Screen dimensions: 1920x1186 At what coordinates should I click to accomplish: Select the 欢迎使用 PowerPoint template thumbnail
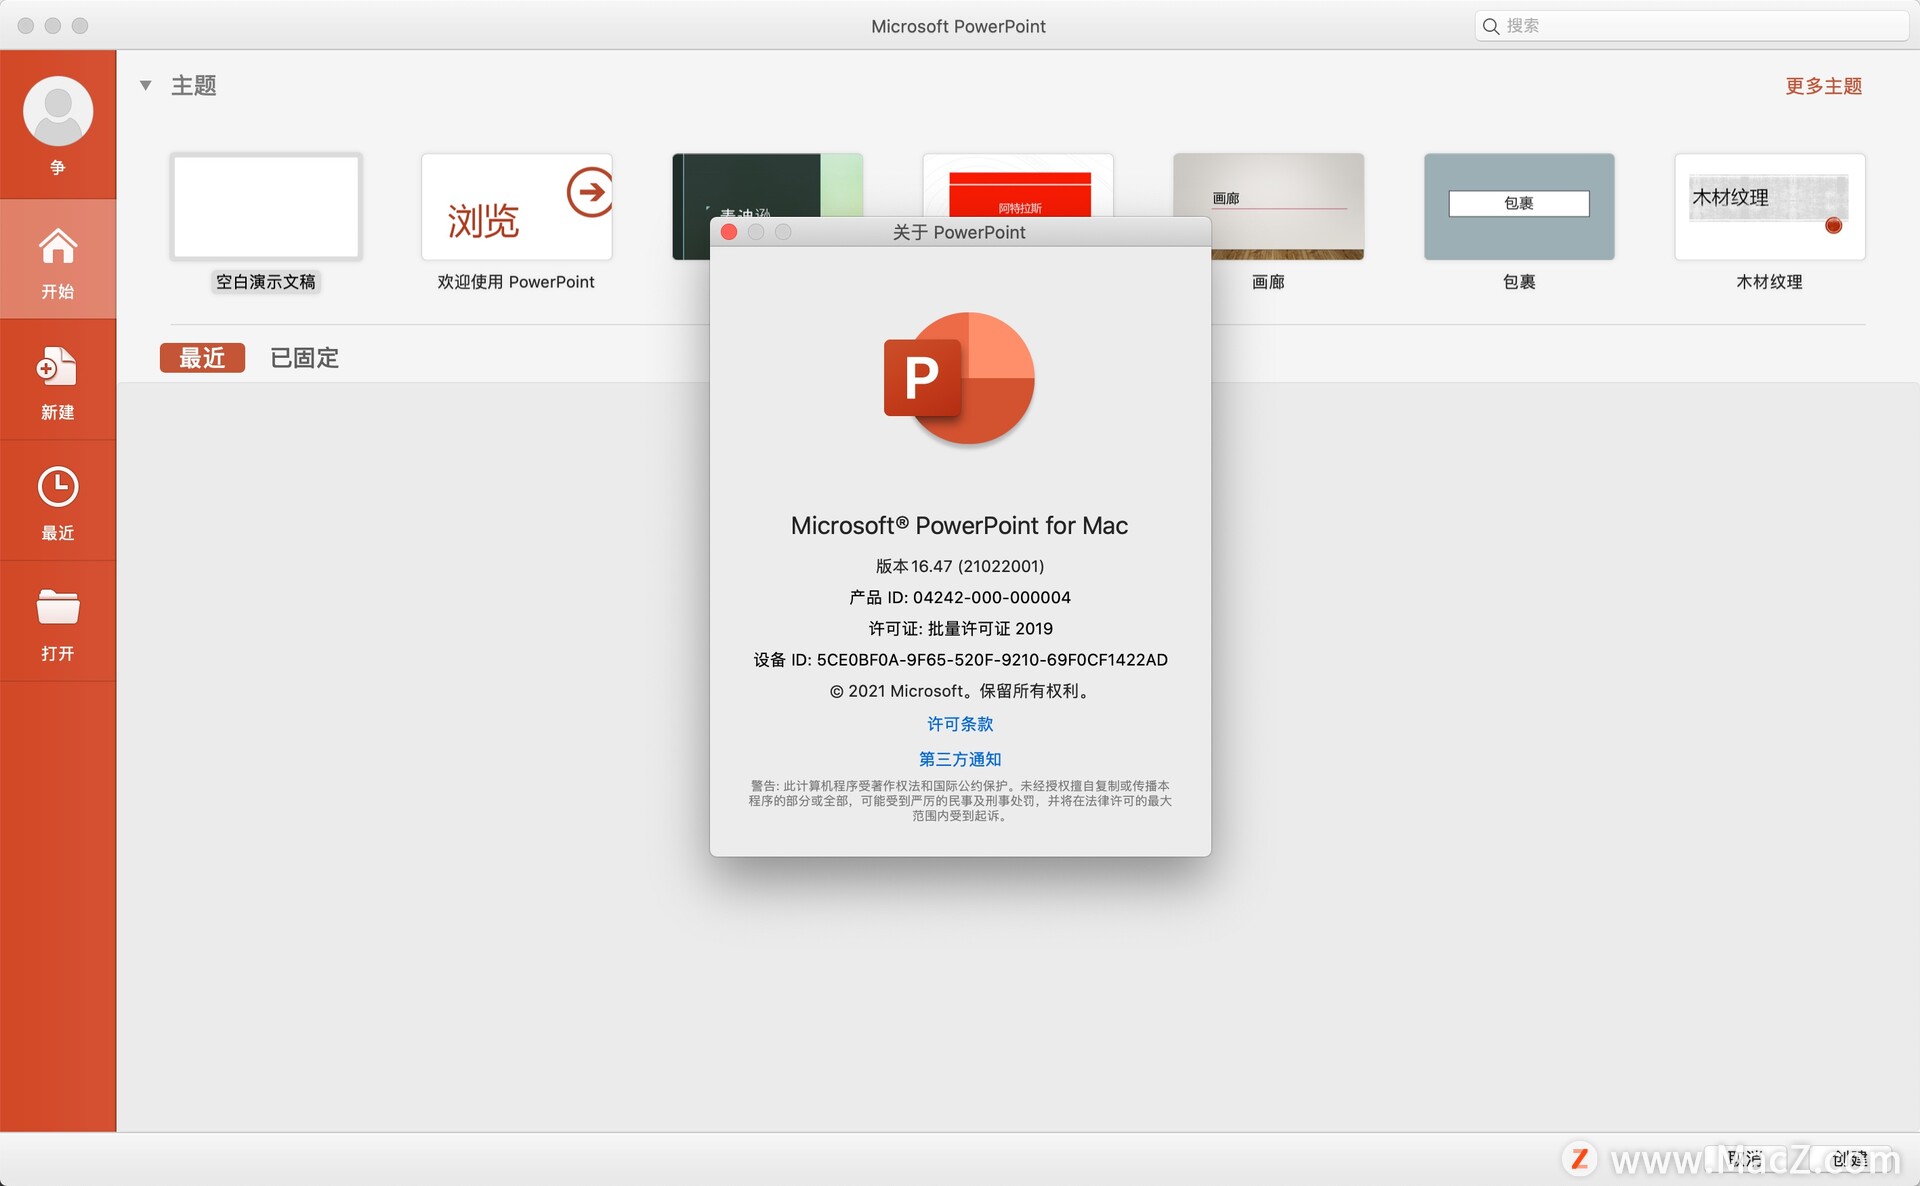(x=517, y=207)
